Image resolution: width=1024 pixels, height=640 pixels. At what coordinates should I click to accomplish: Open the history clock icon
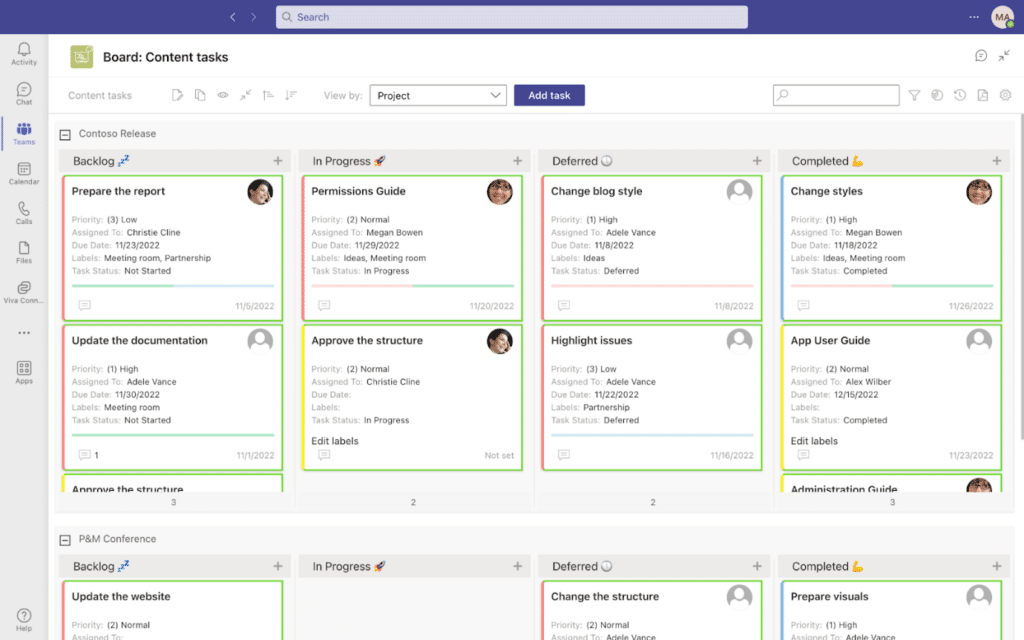click(x=959, y=95)
